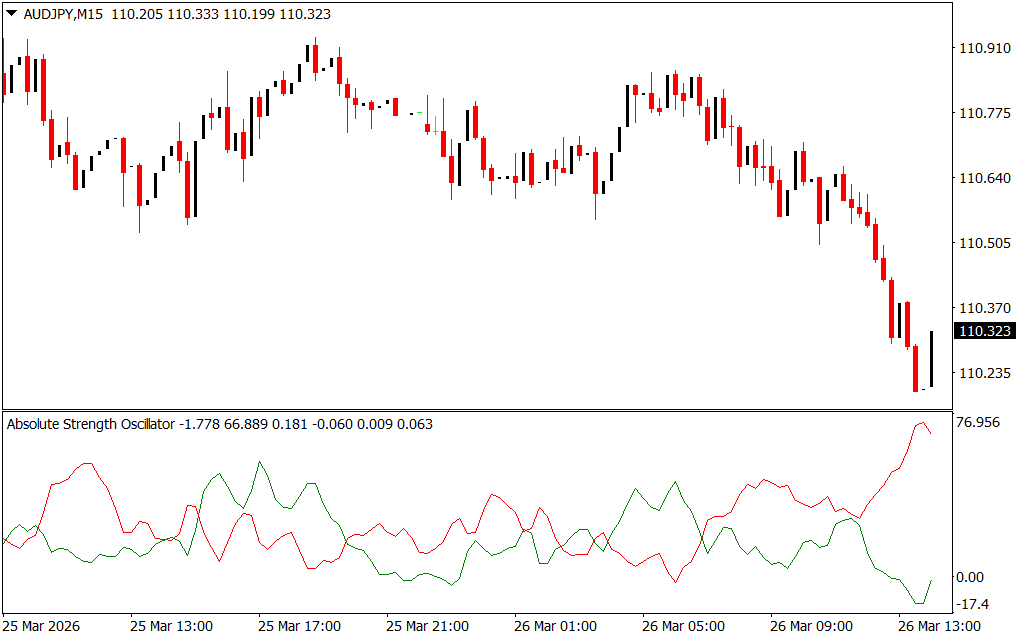Click the 110.775 price axis label

pos(984,113)
